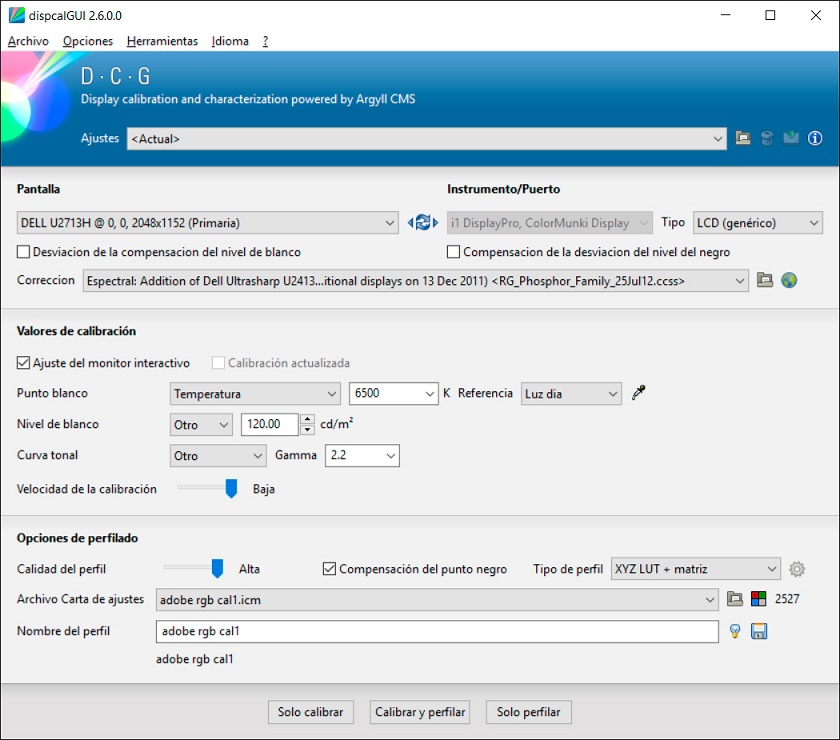The height and width of the screenshot is (740, 840).
Task: Open the testchart editor color grid icon
Action: pos(759,600)
